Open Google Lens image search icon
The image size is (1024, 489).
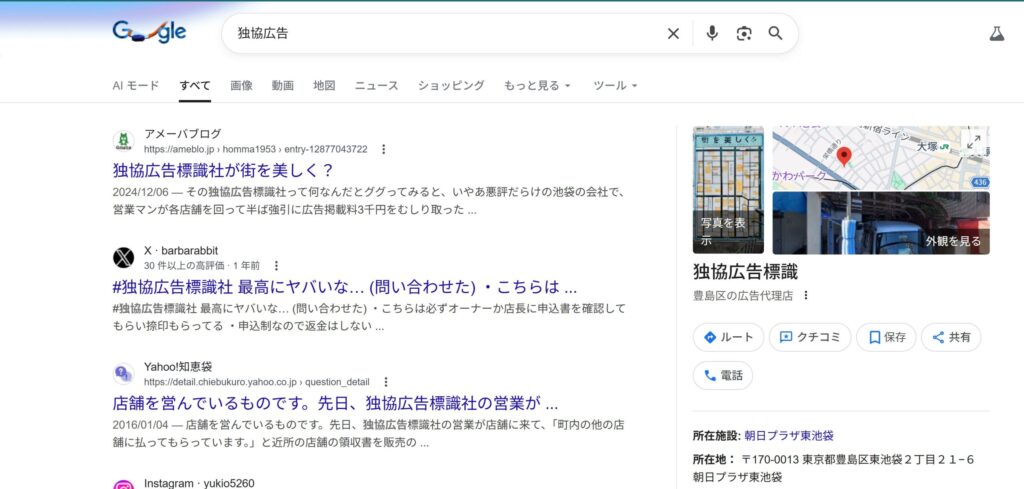click(x=744, y=33)
